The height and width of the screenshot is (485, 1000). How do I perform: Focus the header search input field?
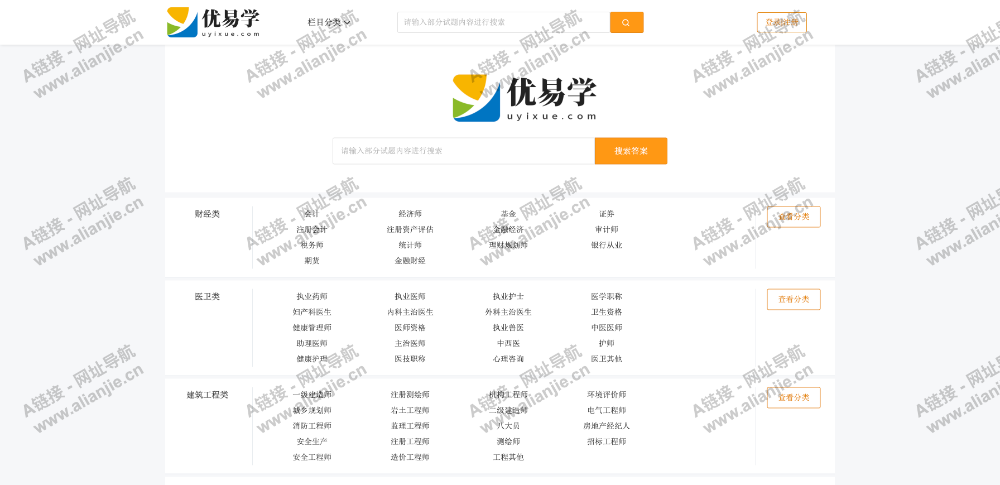pyautogui.click(x=503, y=22)
